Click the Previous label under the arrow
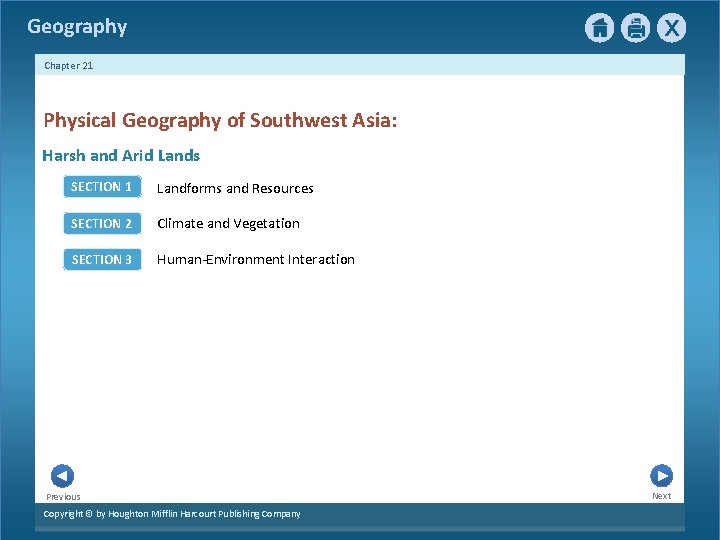Viewport: 720px width, 540px height. pos(63,497)
